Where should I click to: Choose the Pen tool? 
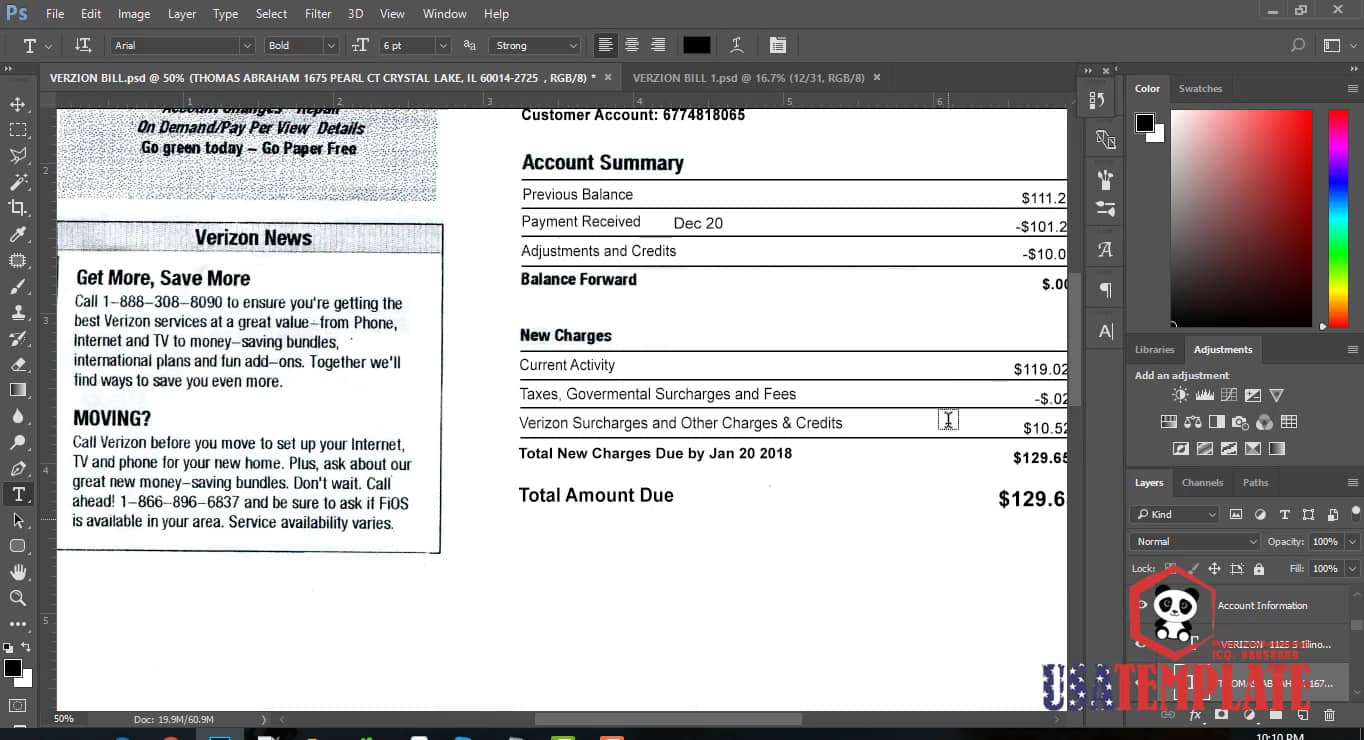tap(18, 468)
